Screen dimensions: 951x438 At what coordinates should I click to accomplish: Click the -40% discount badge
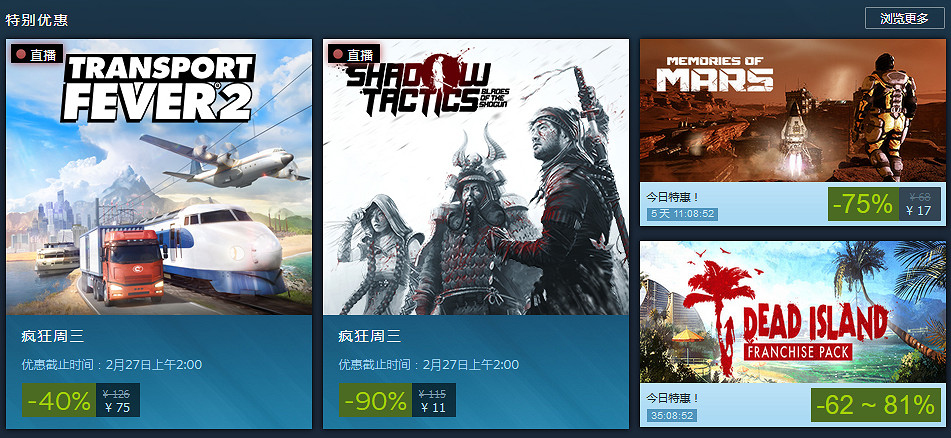tap(59, 400)
